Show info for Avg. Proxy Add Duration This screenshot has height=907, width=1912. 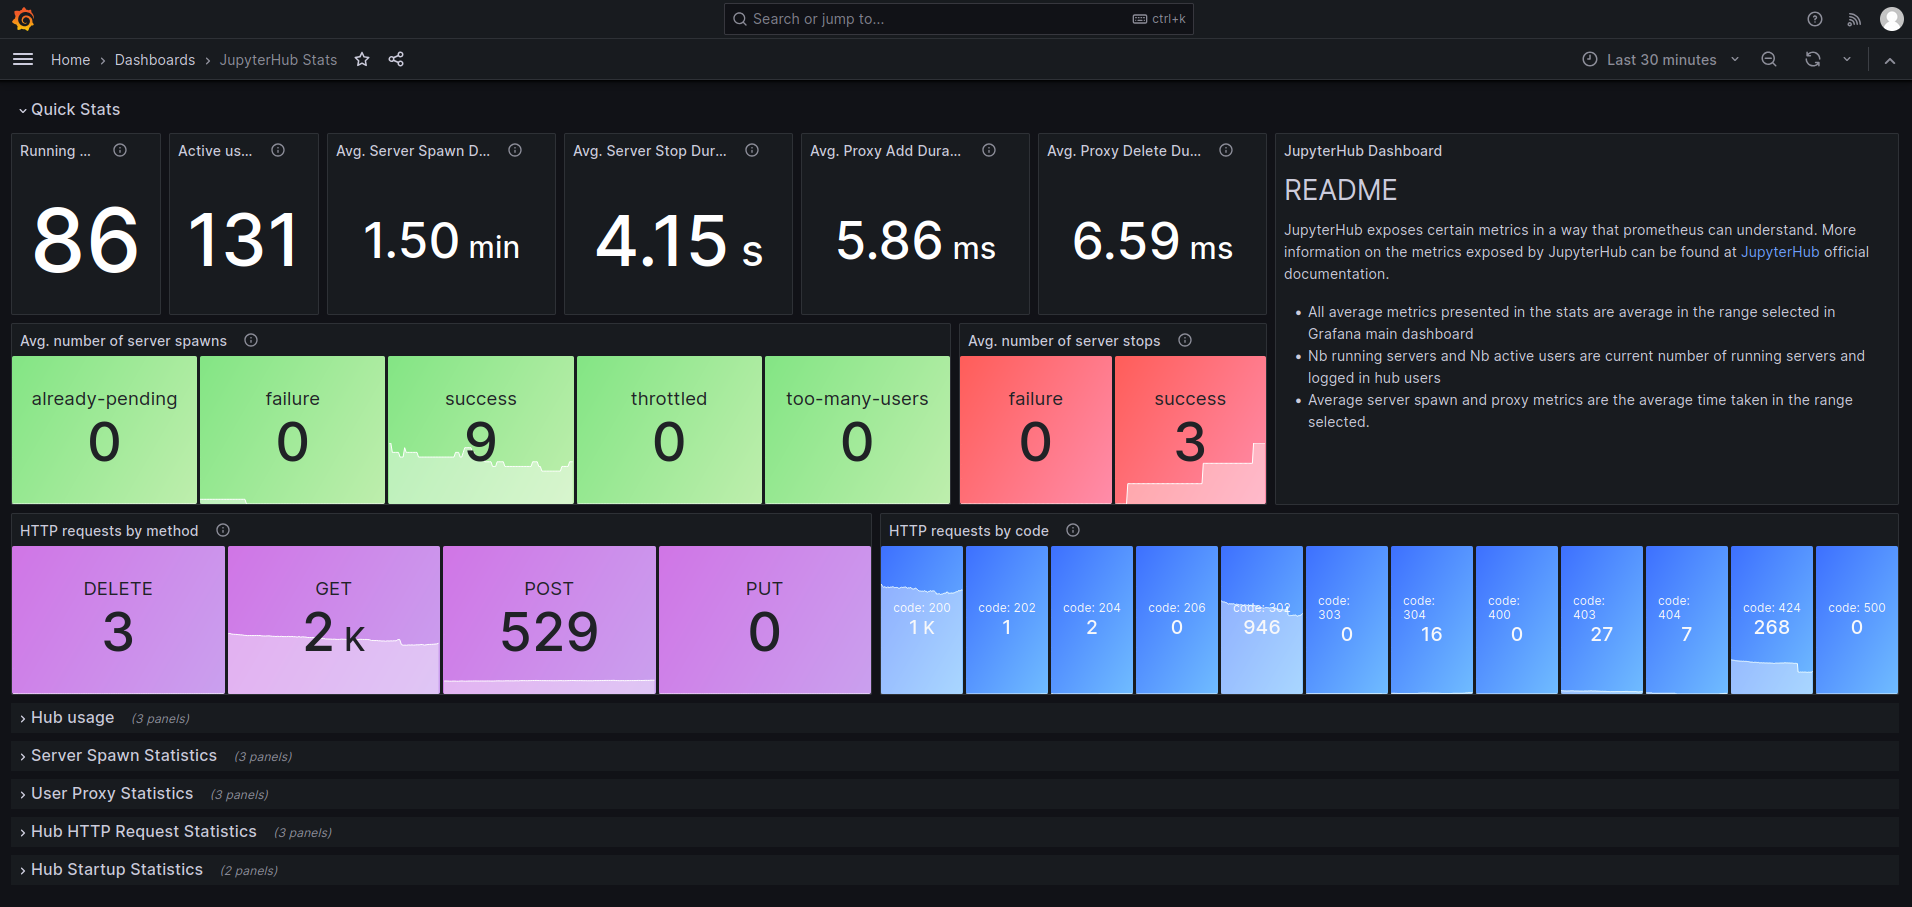[989, 151]
